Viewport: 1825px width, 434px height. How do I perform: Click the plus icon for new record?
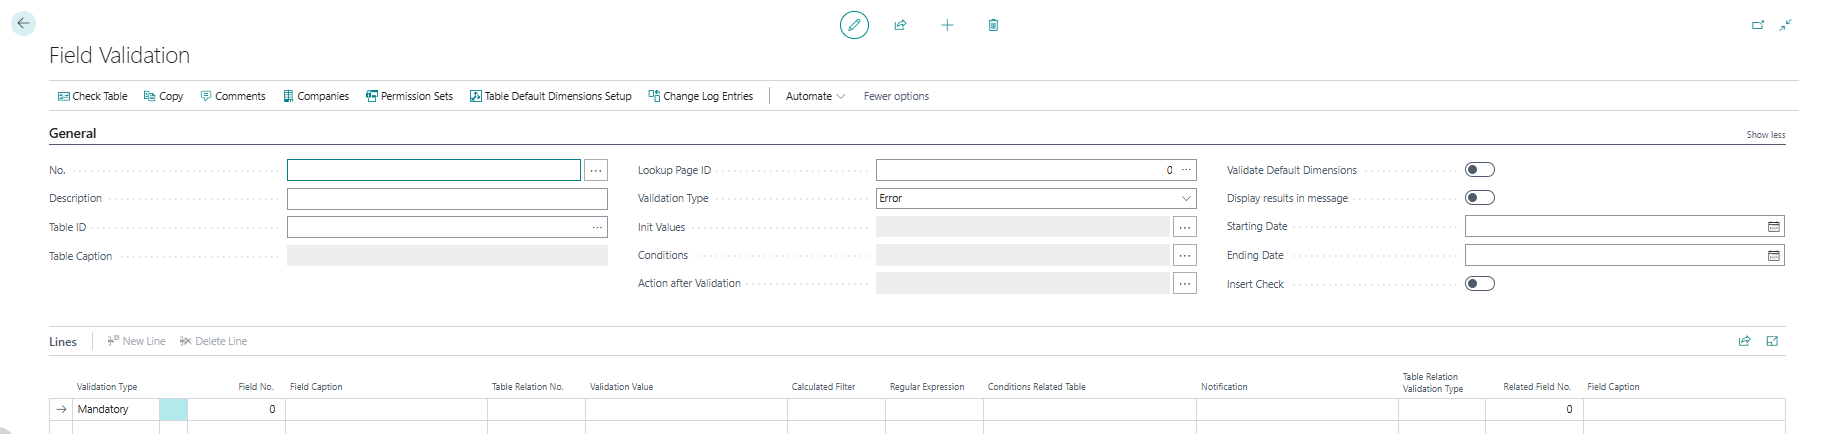(x=947, y=25)
